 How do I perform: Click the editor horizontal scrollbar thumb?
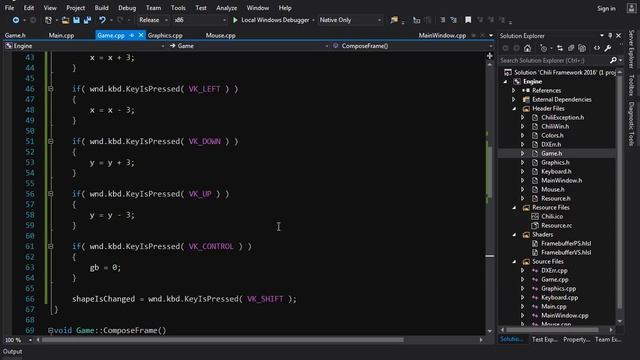tap(223, 340)
